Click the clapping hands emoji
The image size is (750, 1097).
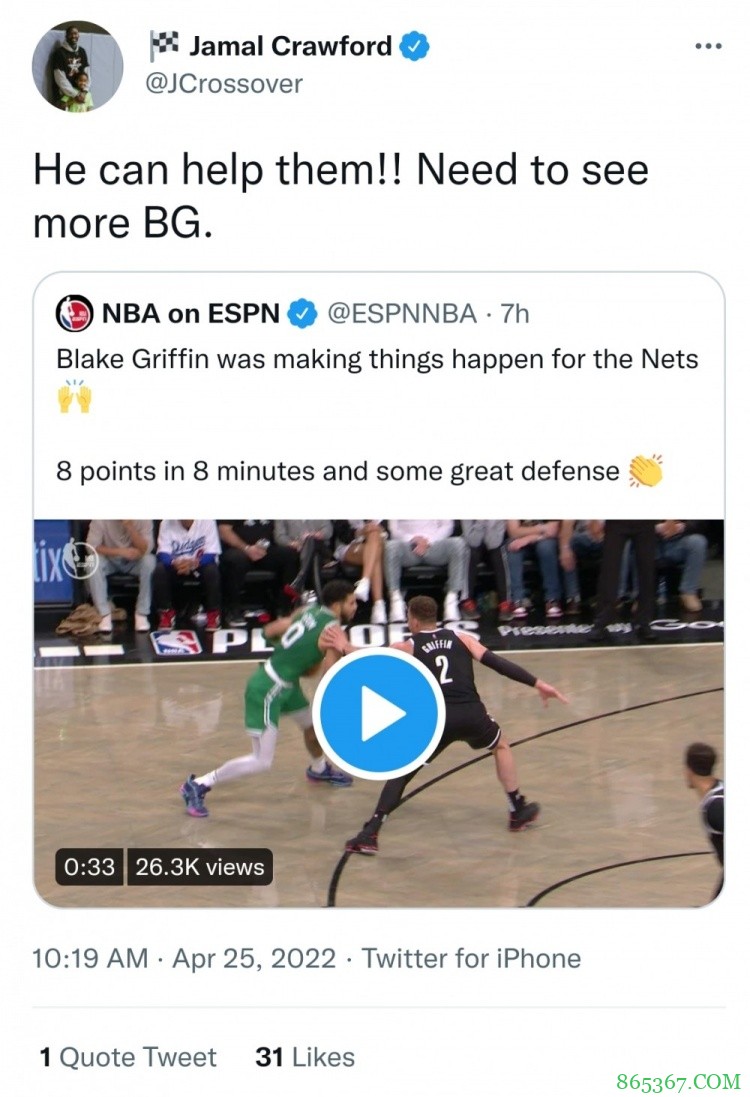(646, 470)
